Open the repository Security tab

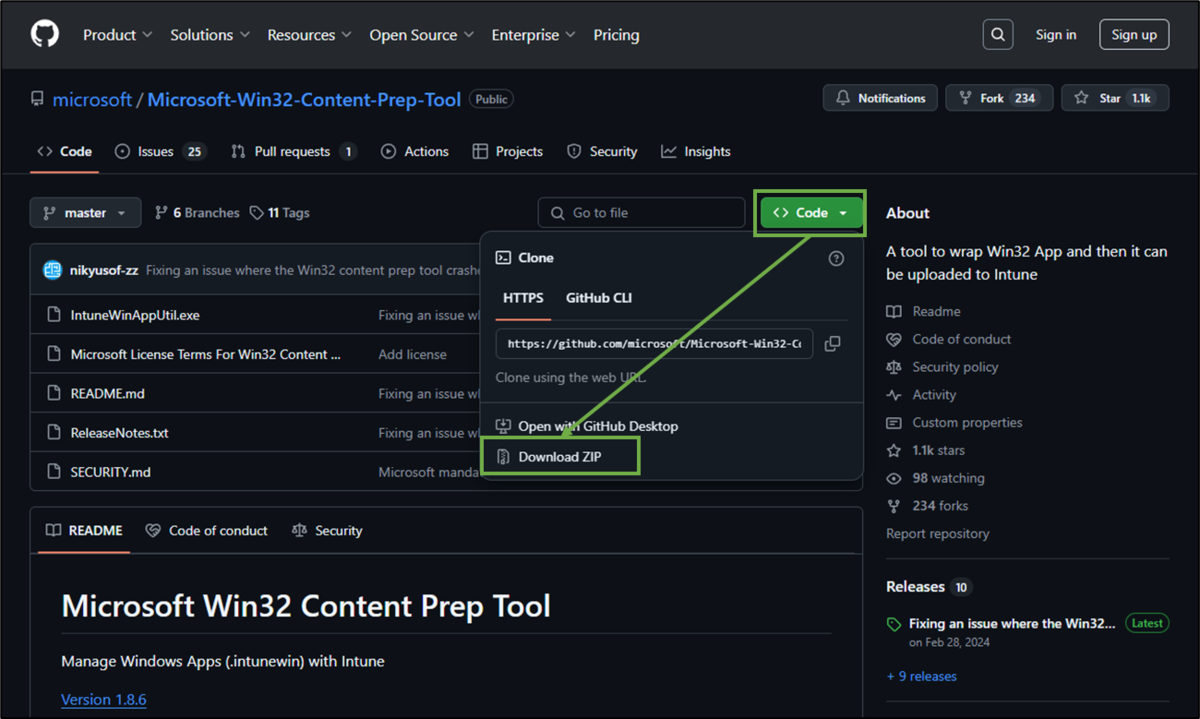click(x=602, y=152)
